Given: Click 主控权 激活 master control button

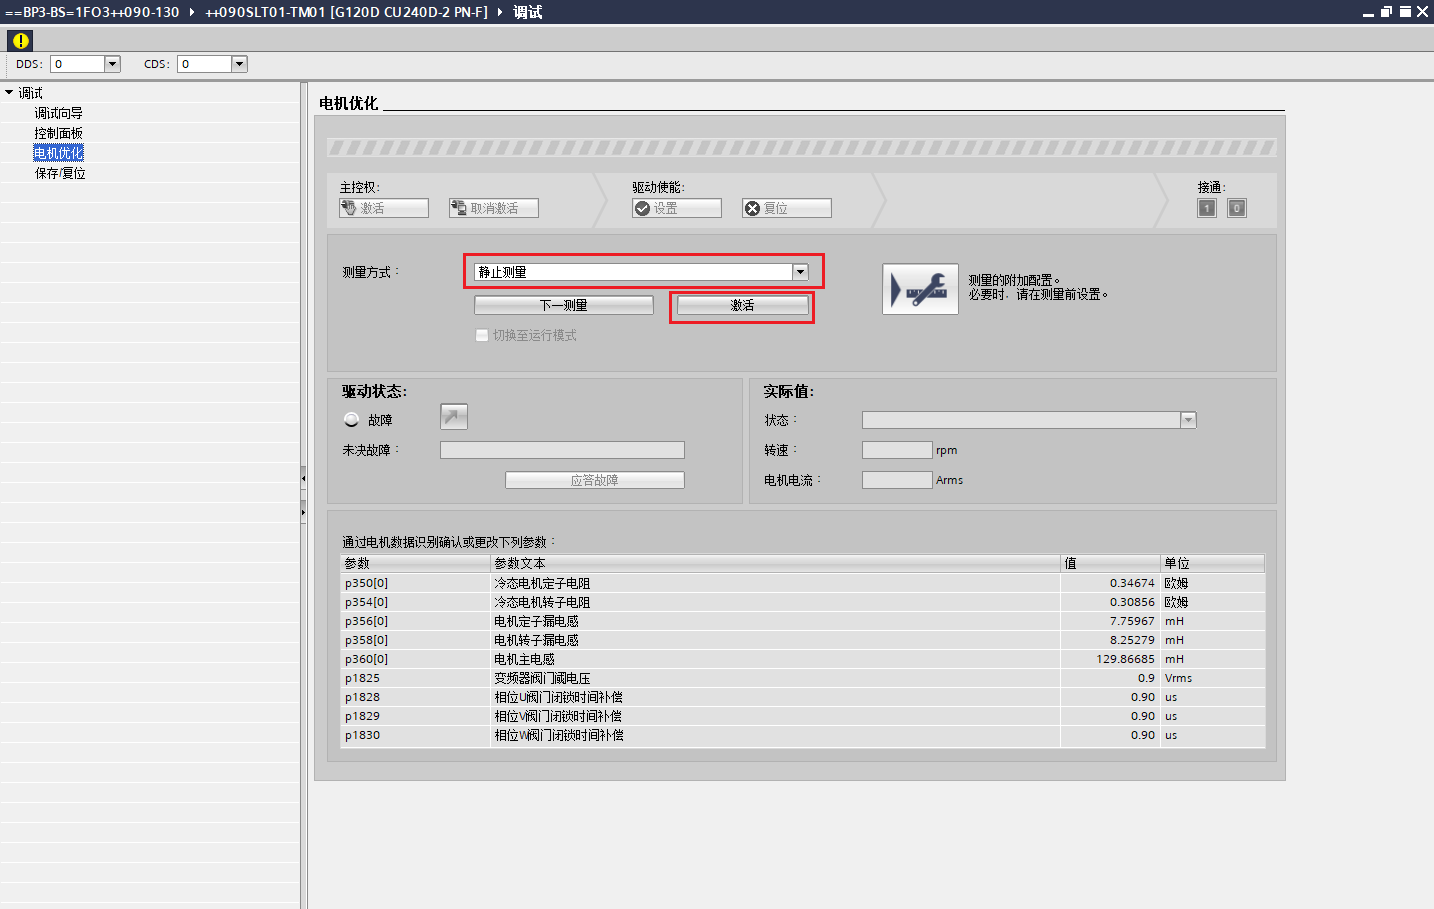Looking at the screenshot, I should (384, 208).
